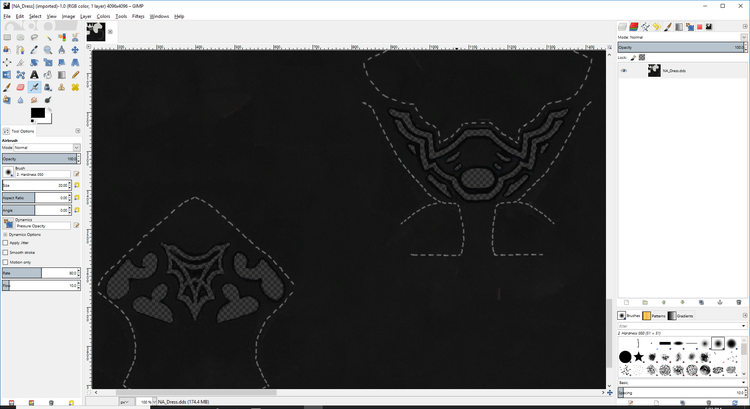Adjust the layer Opacity slider

click(x=682, y=47)
